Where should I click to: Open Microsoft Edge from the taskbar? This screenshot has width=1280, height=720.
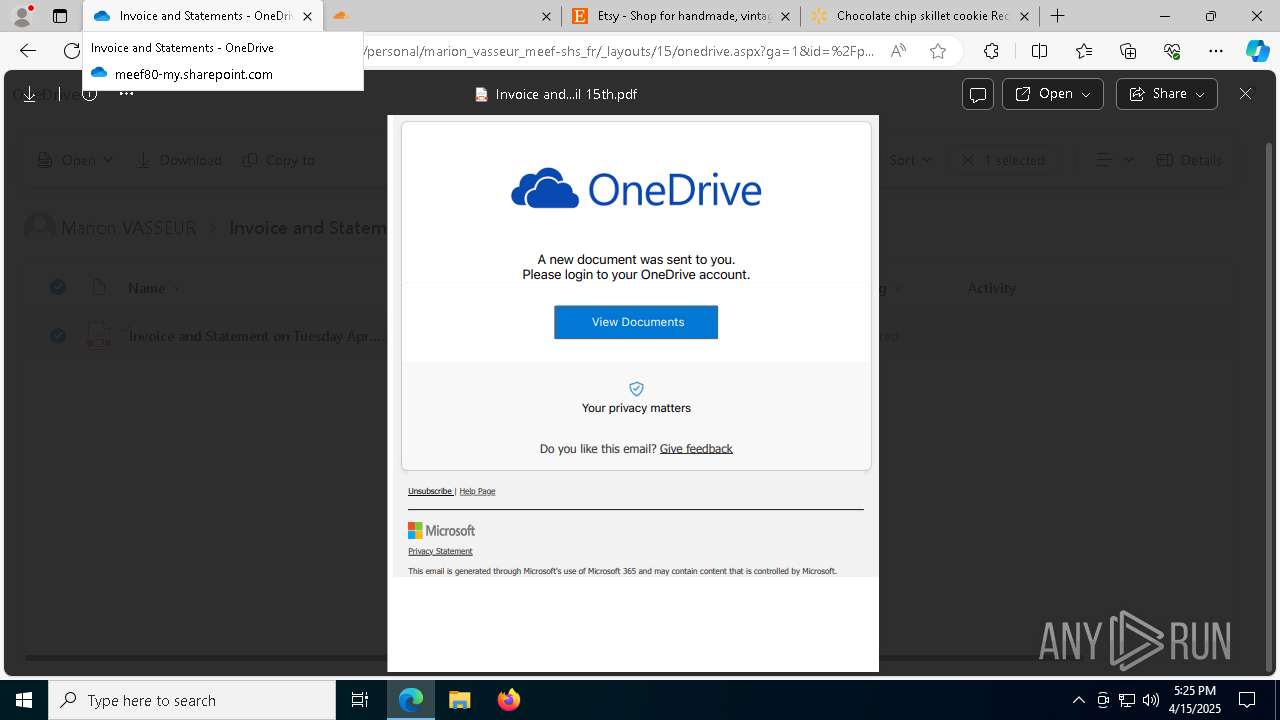click(x=411, y=700)
